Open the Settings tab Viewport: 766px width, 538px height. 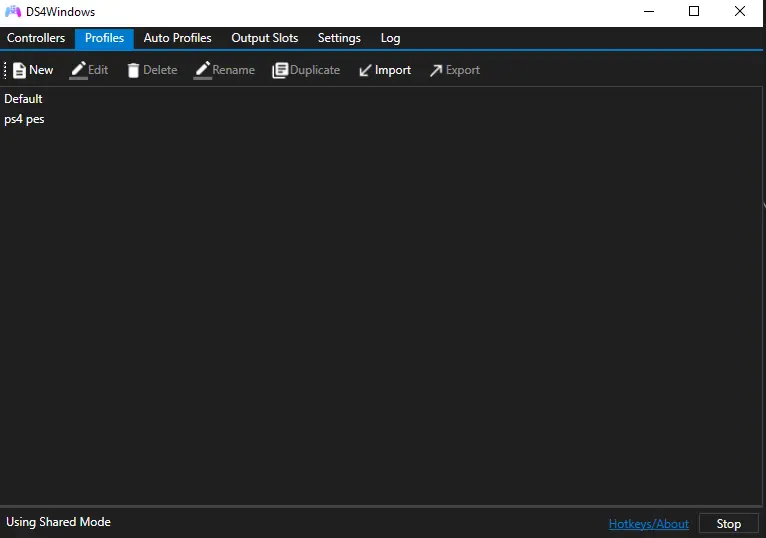339,38
